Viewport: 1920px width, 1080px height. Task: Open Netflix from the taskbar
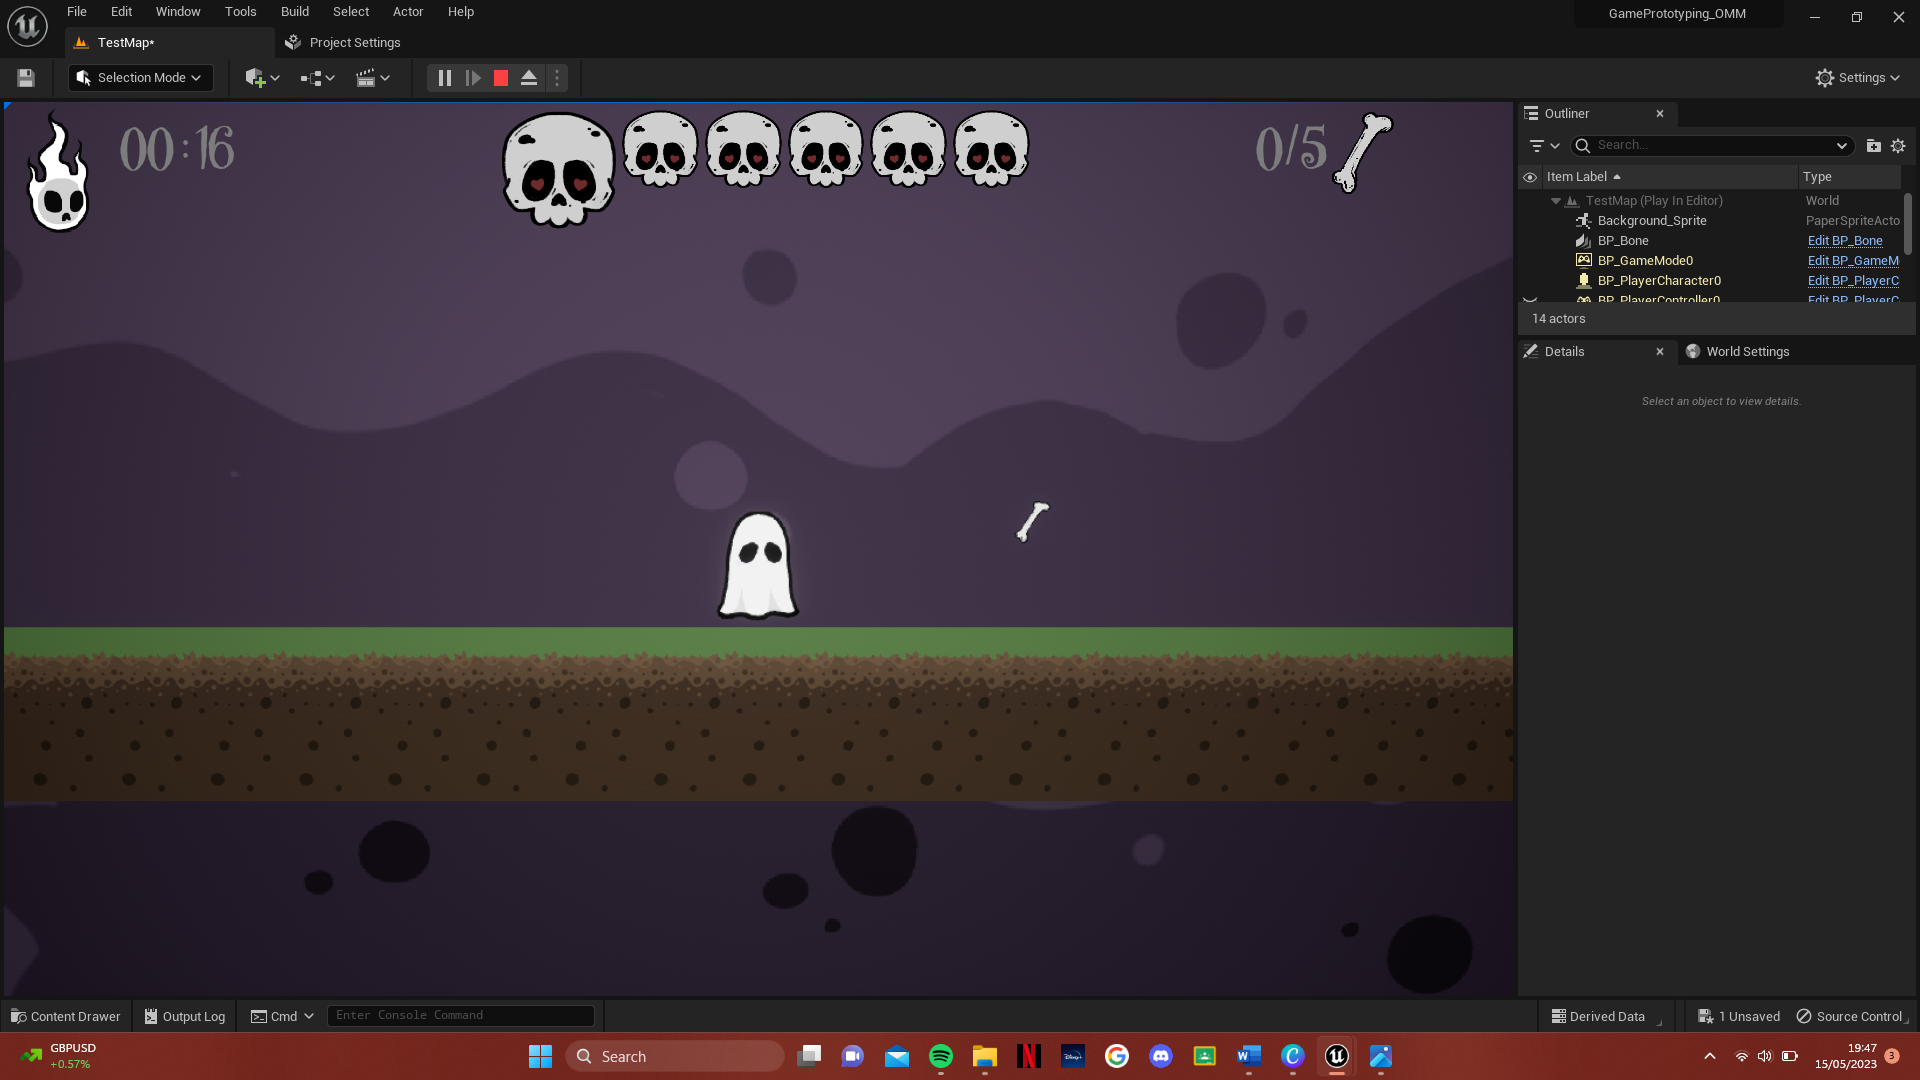(1029, 1056)
